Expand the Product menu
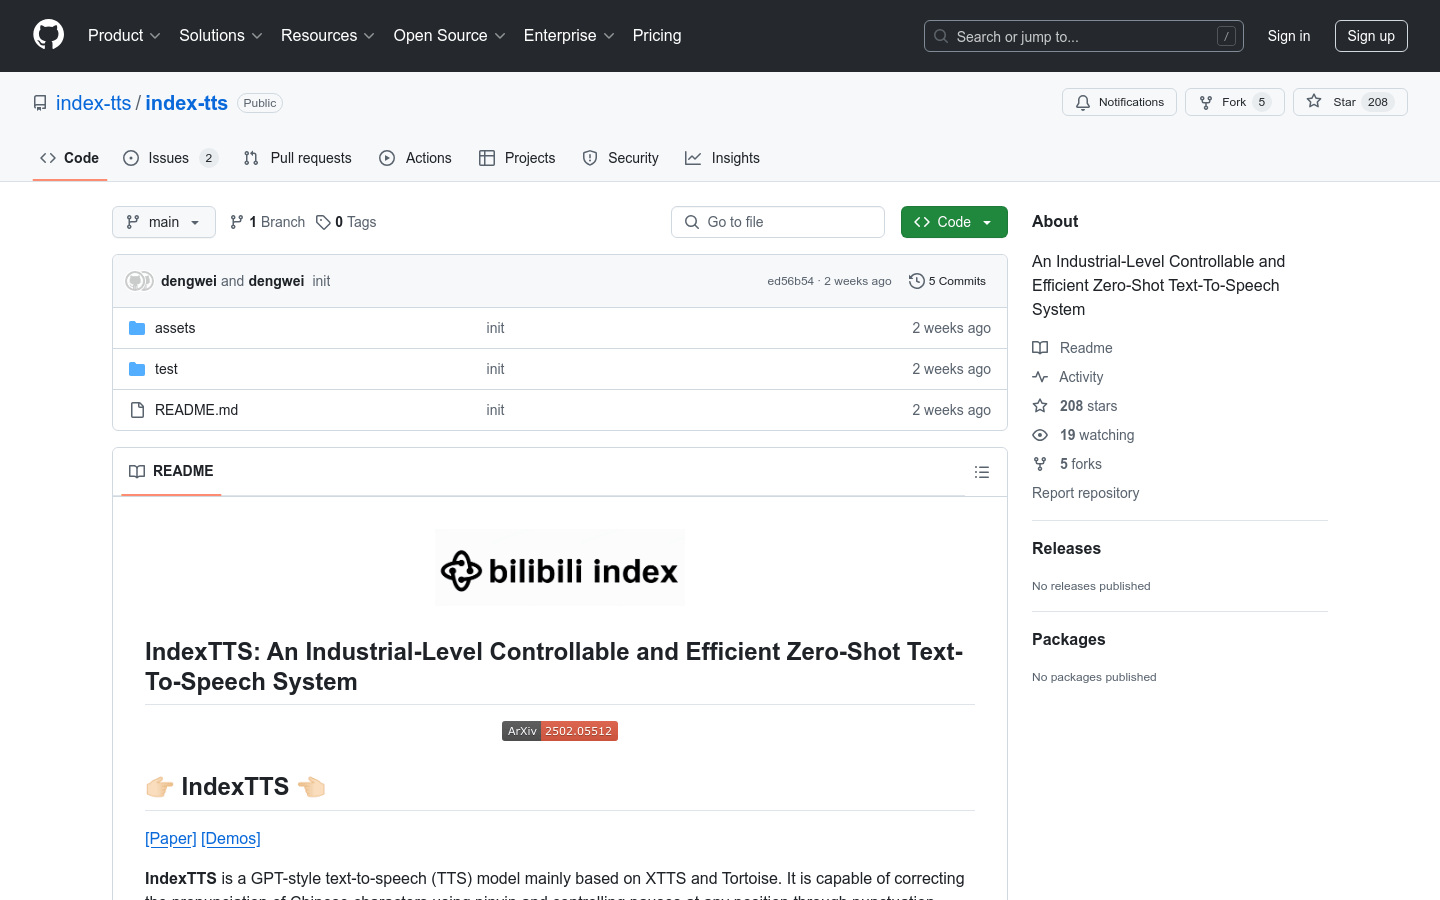The image size is (1440, 900). coord(124,35)
